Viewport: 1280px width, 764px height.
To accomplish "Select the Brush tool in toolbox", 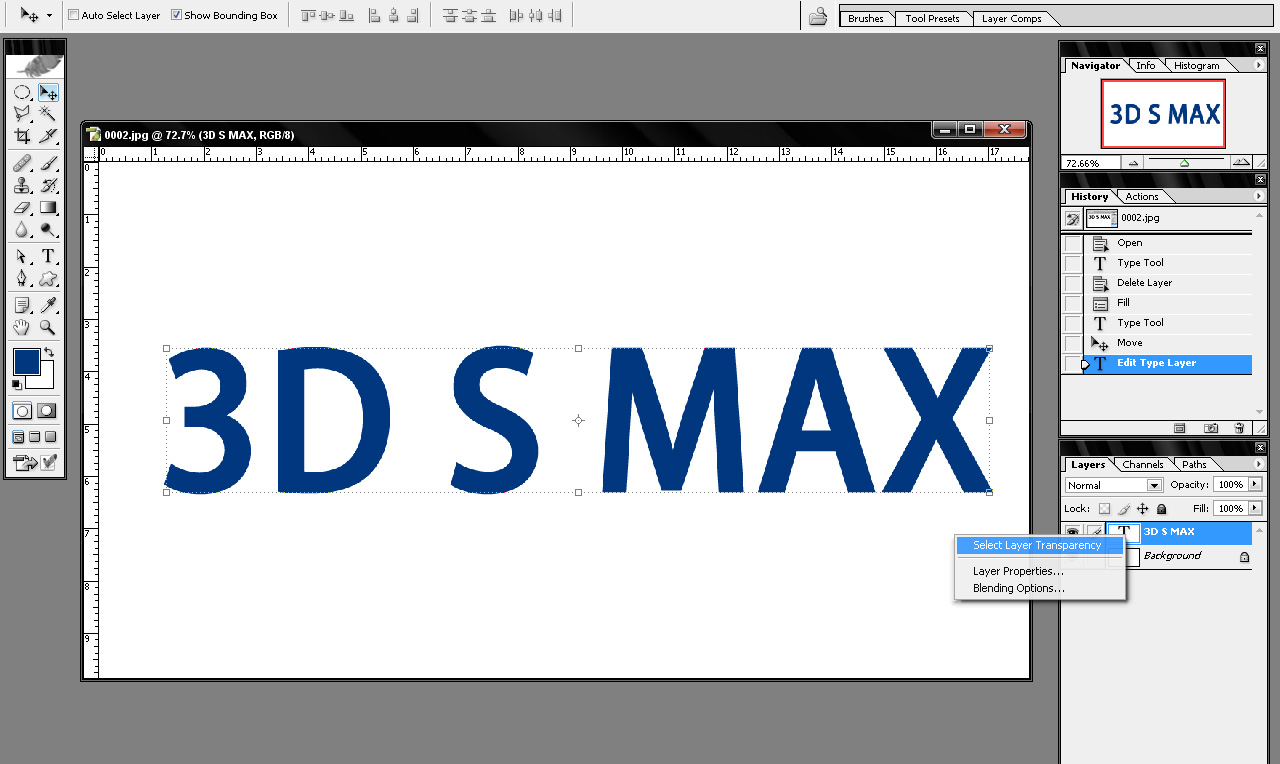I will pos(47,163).
